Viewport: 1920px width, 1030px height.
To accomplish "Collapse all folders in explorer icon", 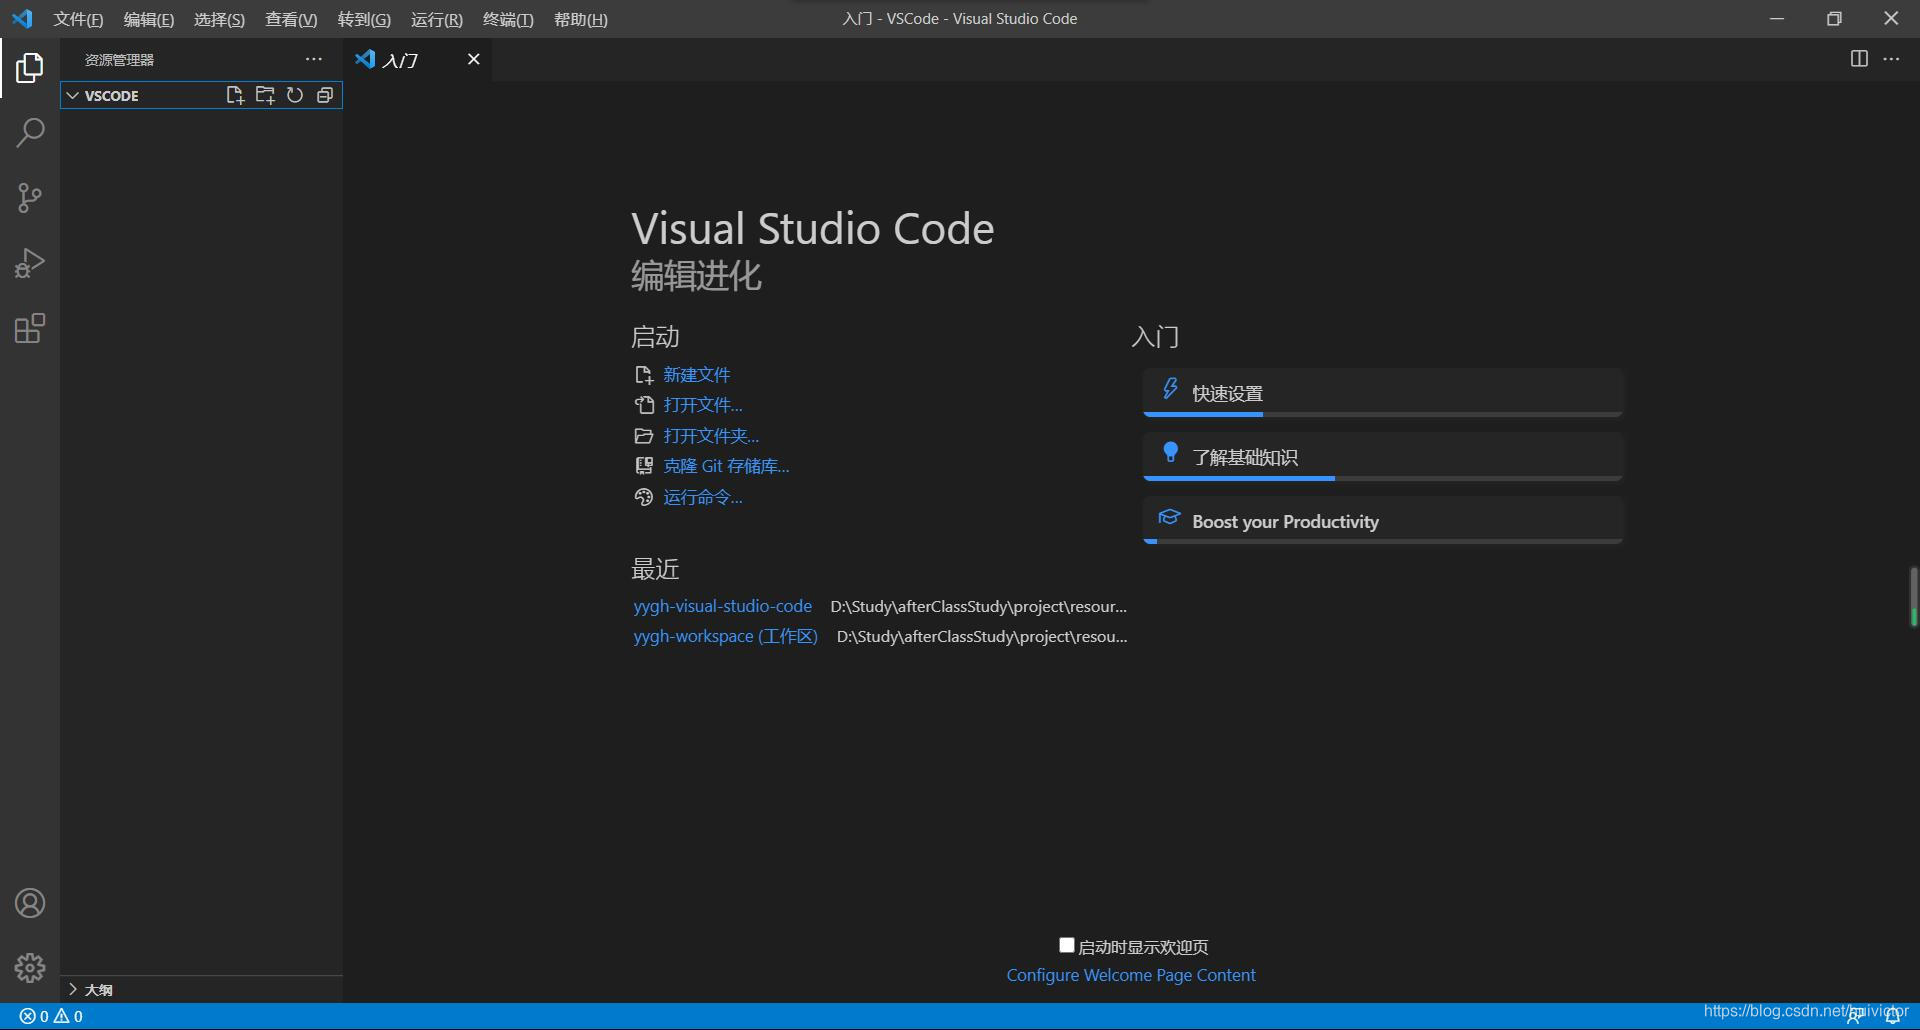I will click(325, 95).
